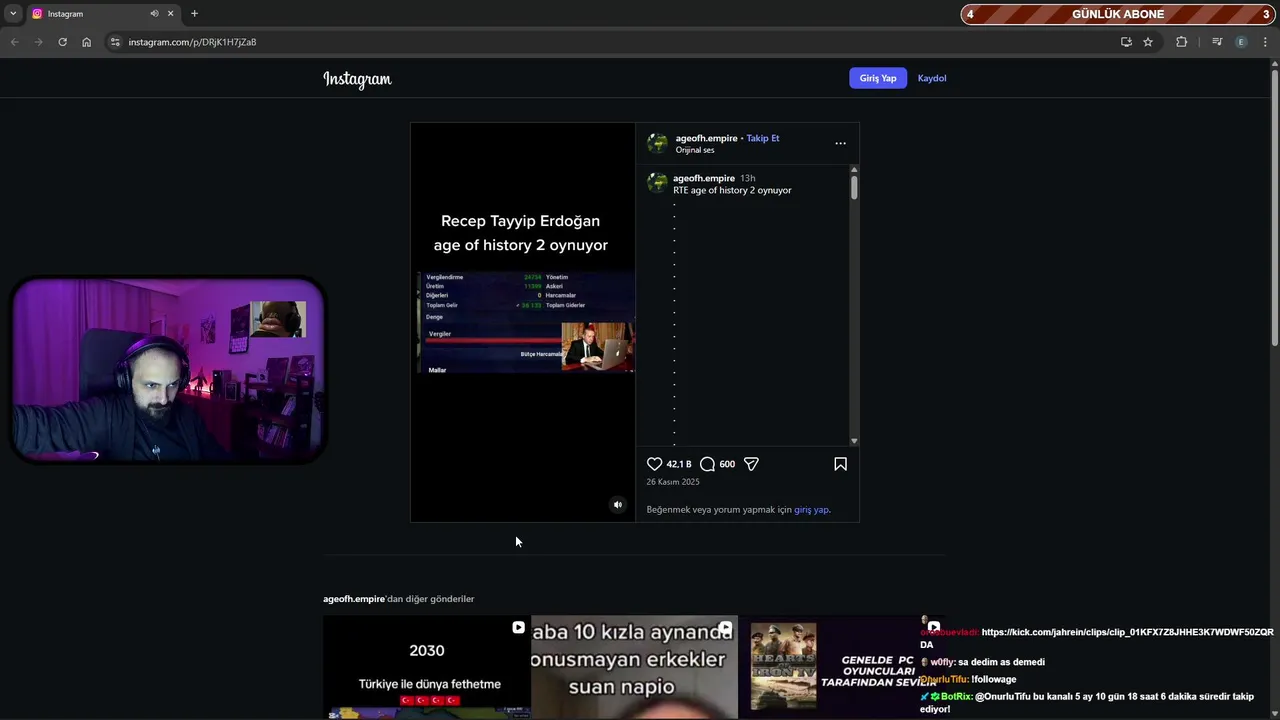Screen dimensions: 1280x720
Task: Go forward in browser history
Action: coord(38,42)
